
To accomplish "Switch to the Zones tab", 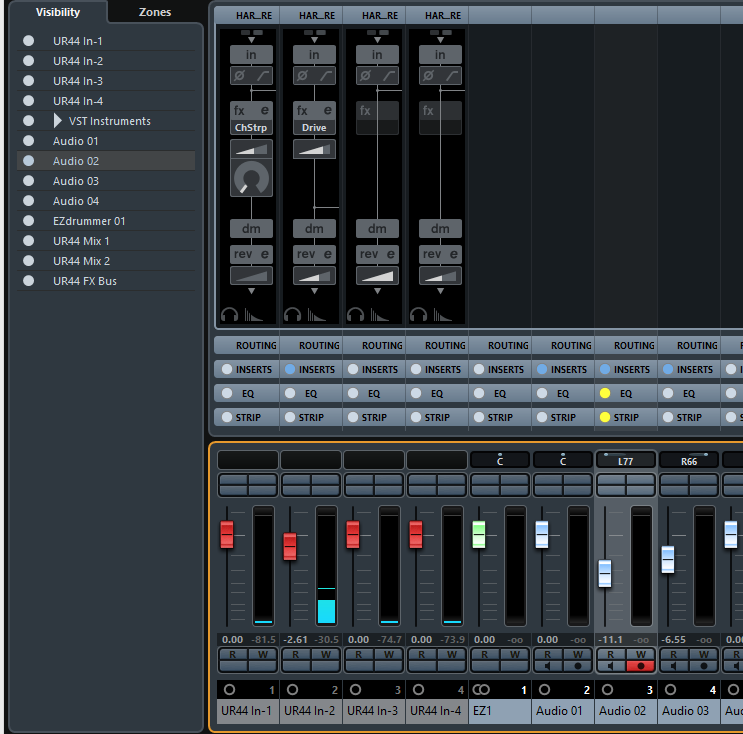I will tap(154, 12).
